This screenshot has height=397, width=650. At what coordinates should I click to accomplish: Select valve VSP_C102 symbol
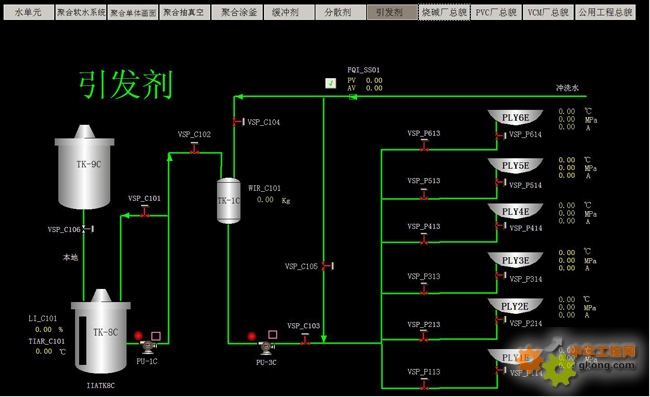pos(194,148)
